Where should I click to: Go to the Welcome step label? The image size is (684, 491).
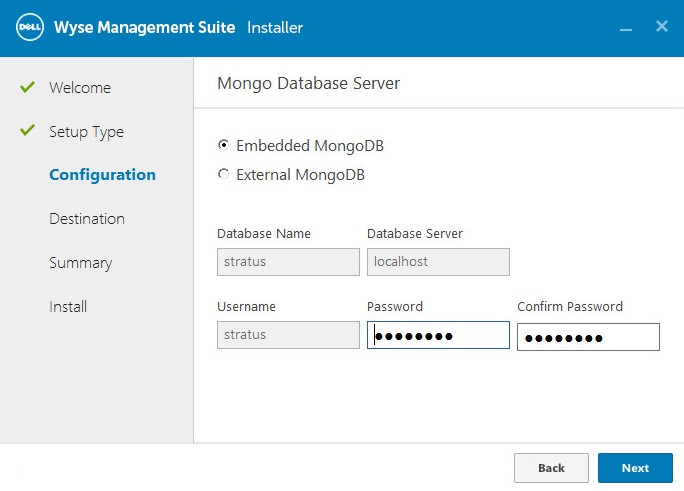click(80, 88)
